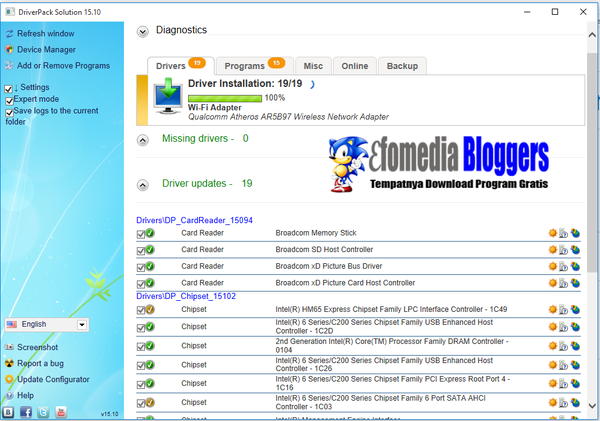The width and height of the screenshot is (600, 421).
Task: Click the 'Driver updates - 19' heading text
Action: 207,183
